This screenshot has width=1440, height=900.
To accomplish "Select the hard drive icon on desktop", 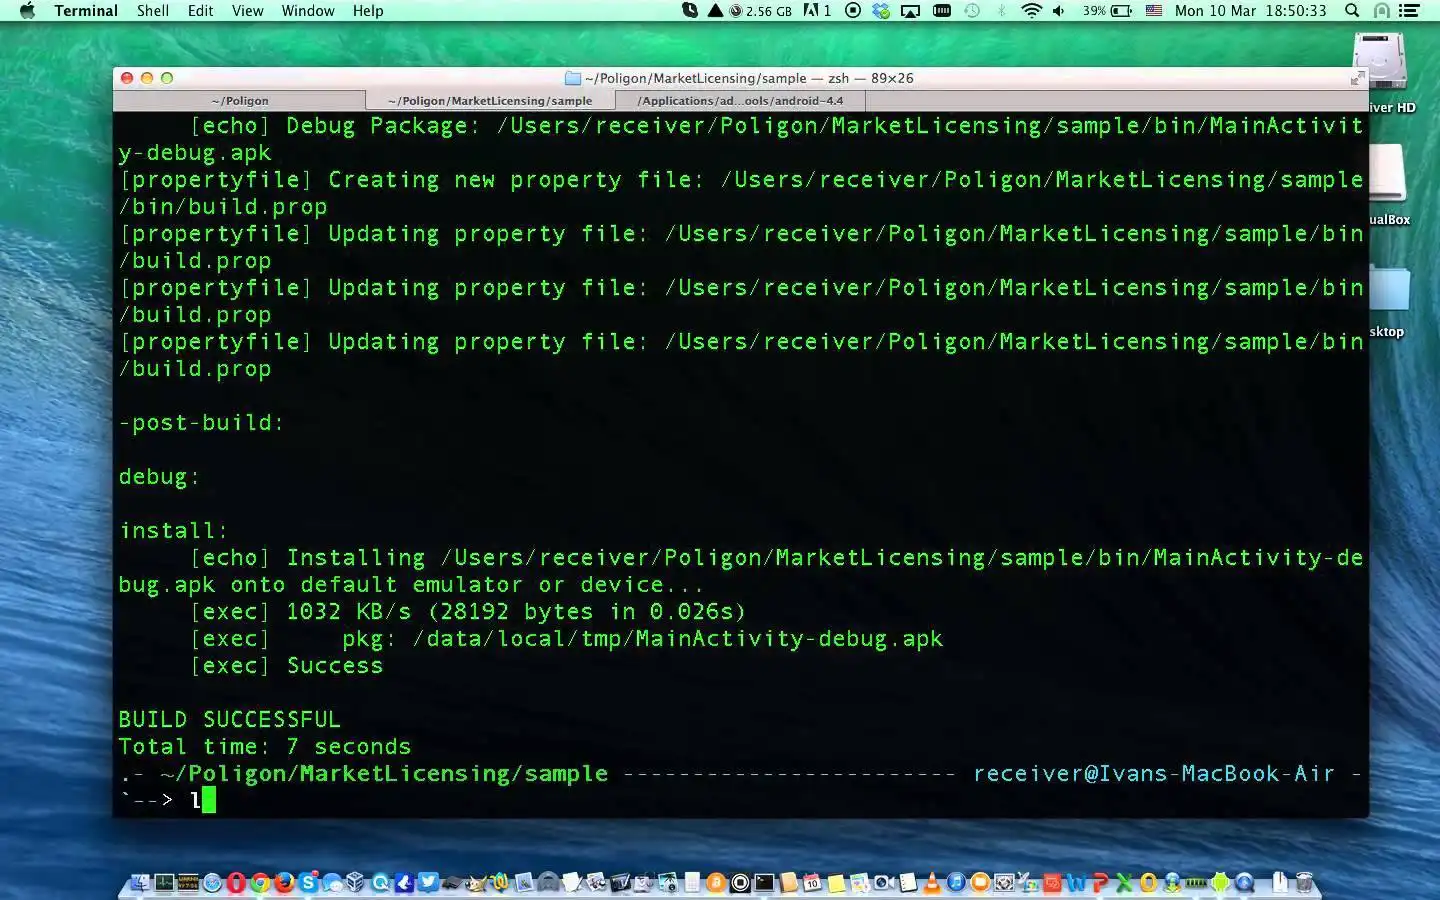I will [x=1380, y=62].
